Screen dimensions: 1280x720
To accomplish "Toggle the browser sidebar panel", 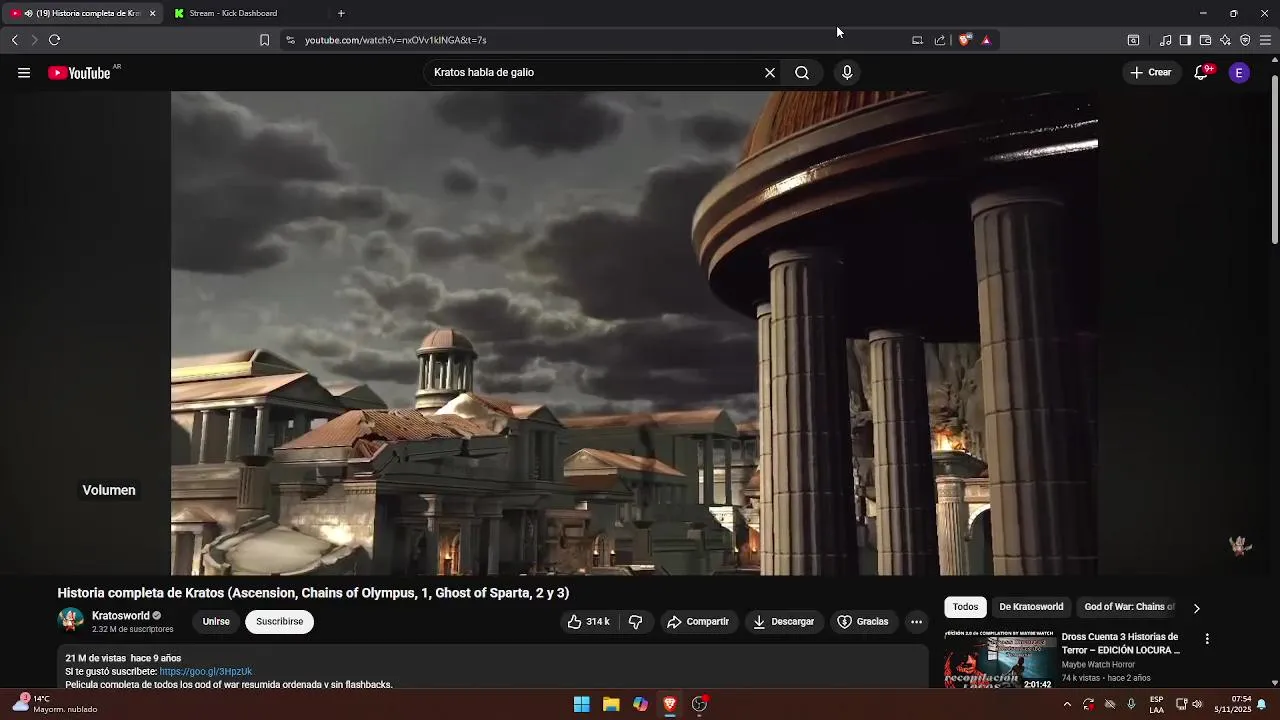I will tap(1185, 40).
